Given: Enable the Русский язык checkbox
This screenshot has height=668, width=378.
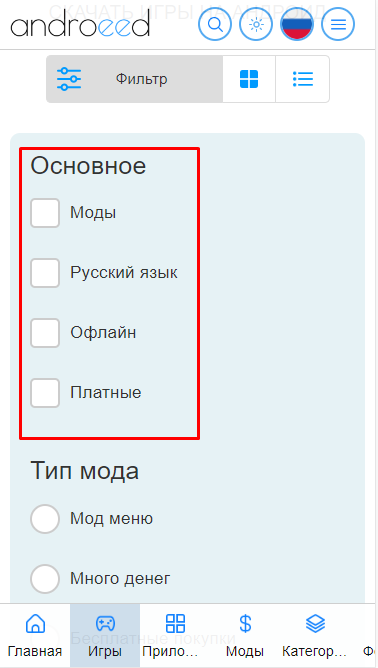Looking at the screenshot, I should tap(45, 273).
